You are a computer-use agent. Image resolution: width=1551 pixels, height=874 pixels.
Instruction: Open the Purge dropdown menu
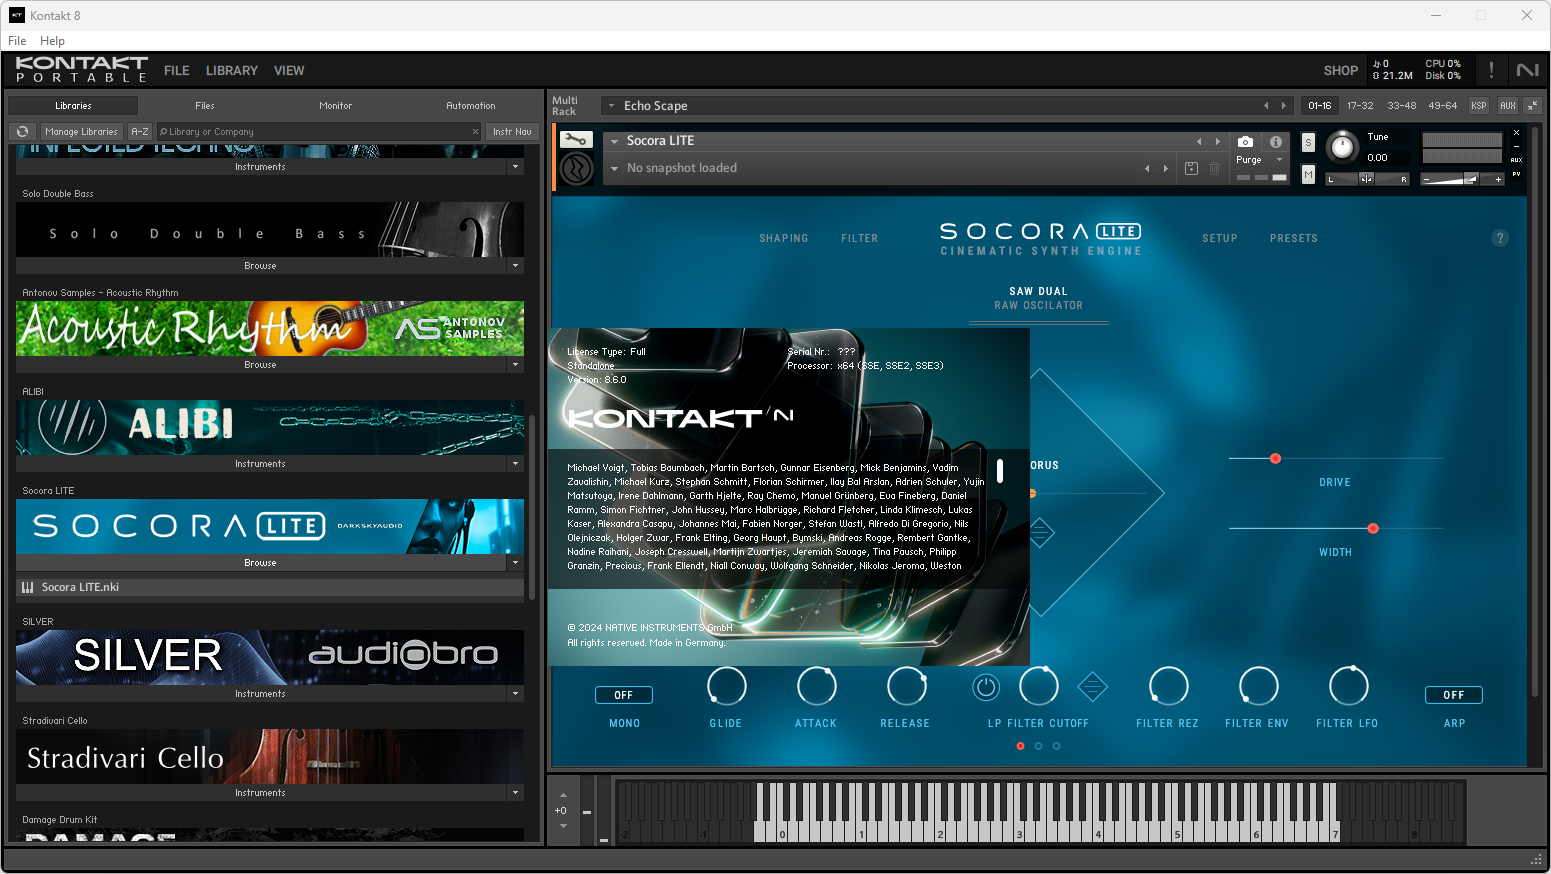pyautogui.click(x=1279, y=160)
